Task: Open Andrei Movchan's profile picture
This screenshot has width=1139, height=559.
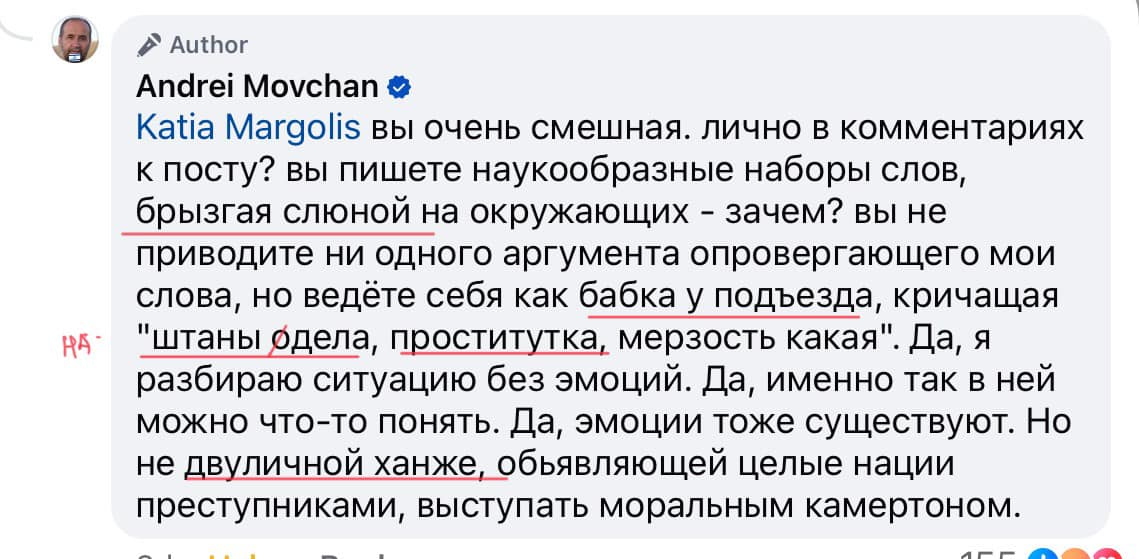Action: point(75,38)
